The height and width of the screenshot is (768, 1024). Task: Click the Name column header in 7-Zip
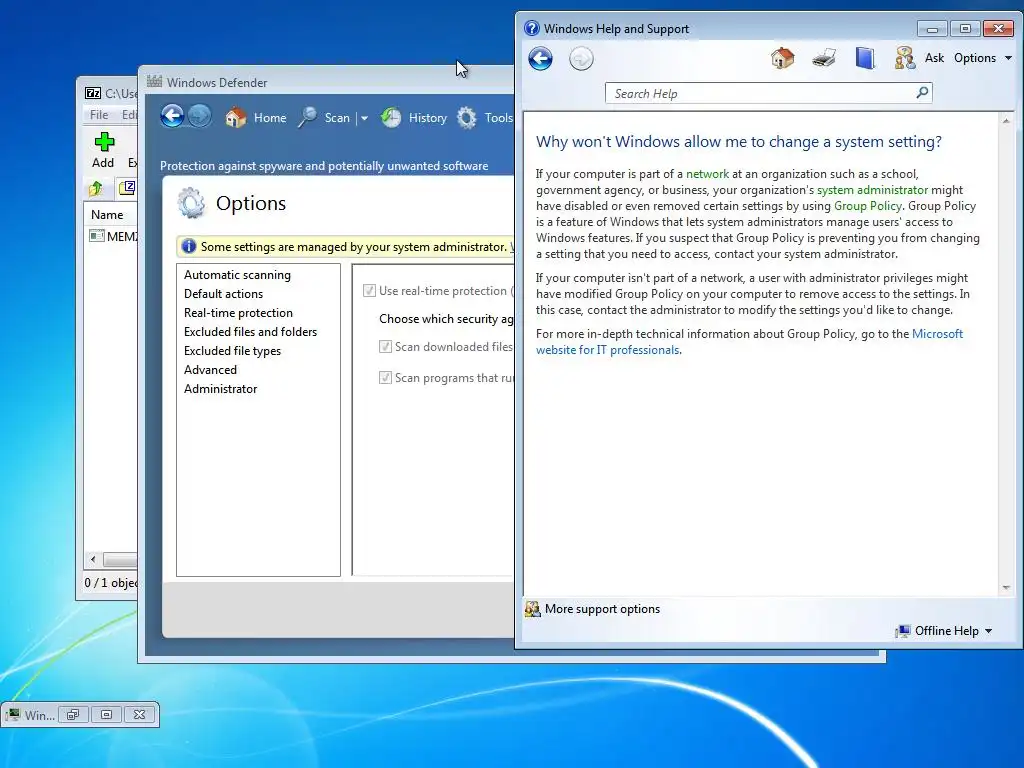[x=110, y=215]
